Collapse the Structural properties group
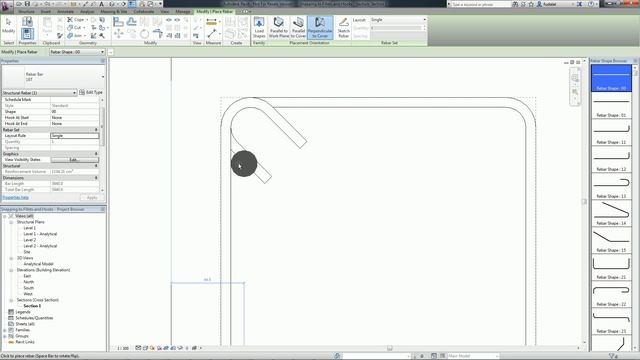640x360 pixels. coord(96,166)
